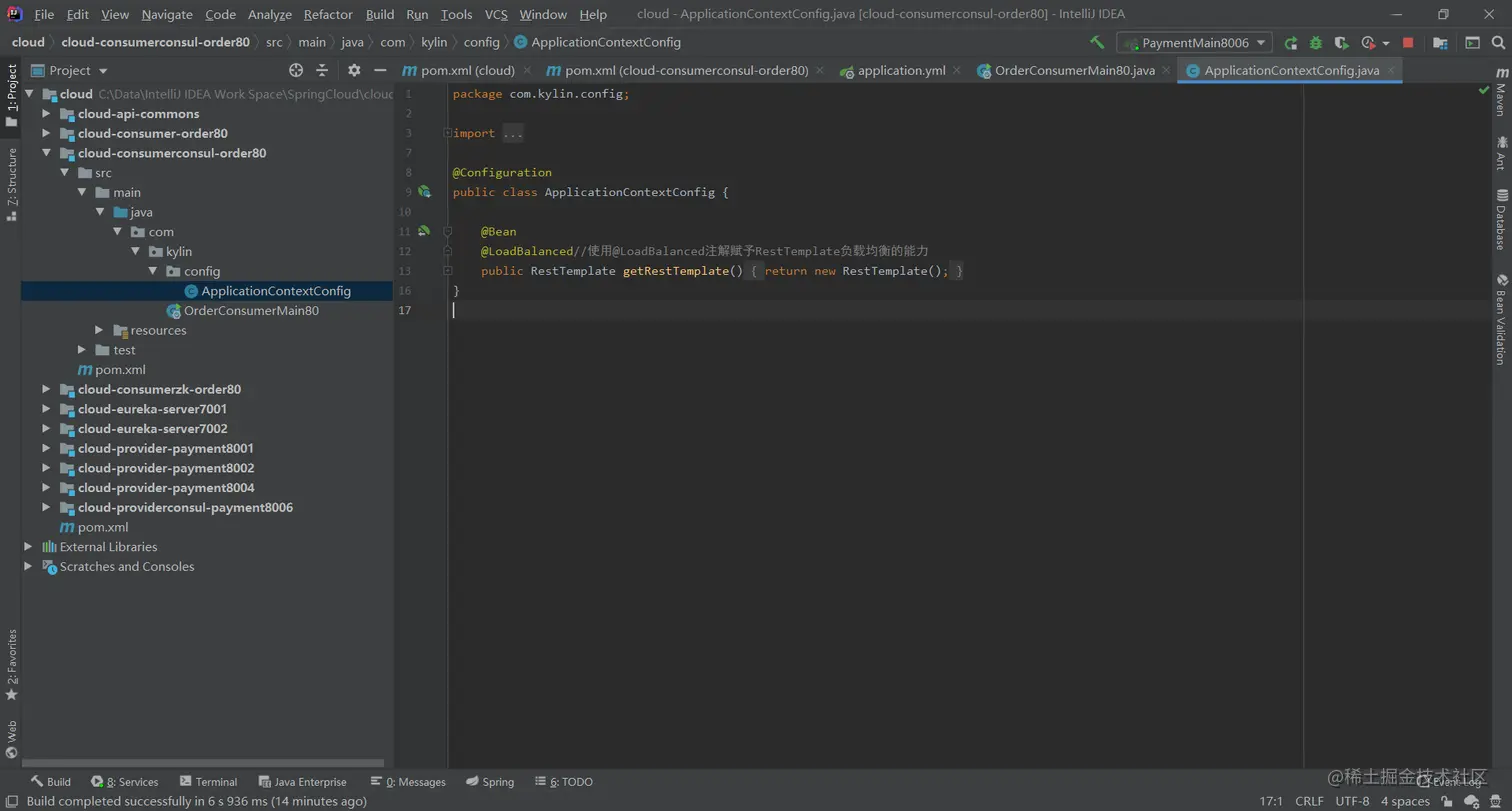Open the Services tool window tab

click(125, 782)
